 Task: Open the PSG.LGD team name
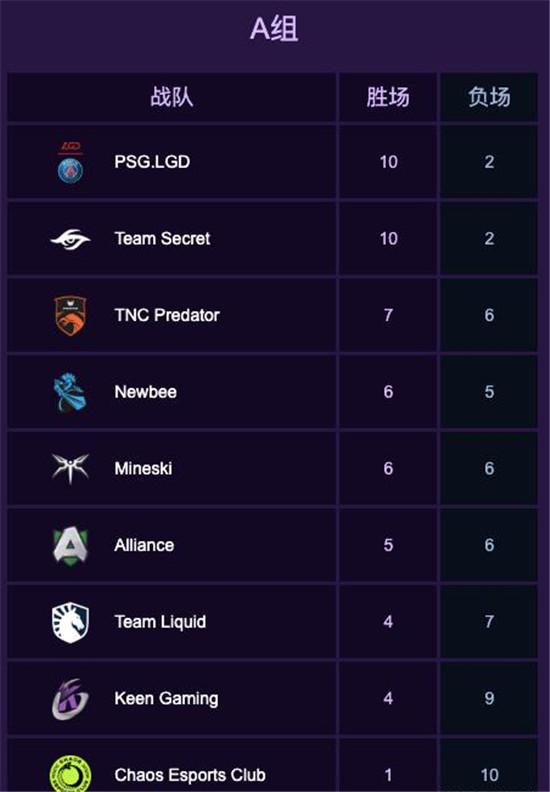click(x=152, y=162)
